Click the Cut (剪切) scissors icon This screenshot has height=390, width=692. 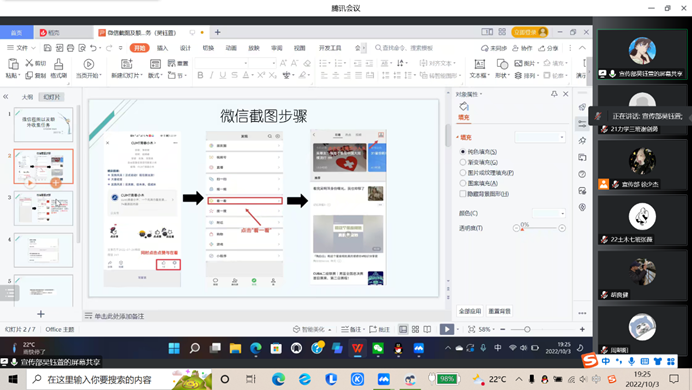pos(30,63)
